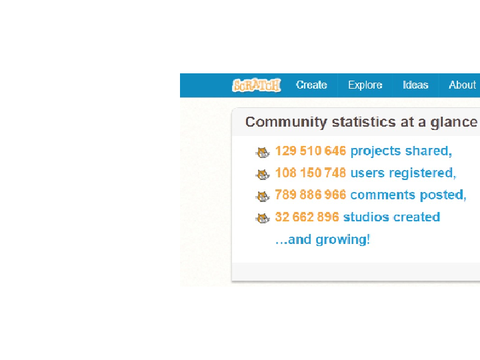
Task: Click the 108 150 748 users count
Action: tap(311, 173)
